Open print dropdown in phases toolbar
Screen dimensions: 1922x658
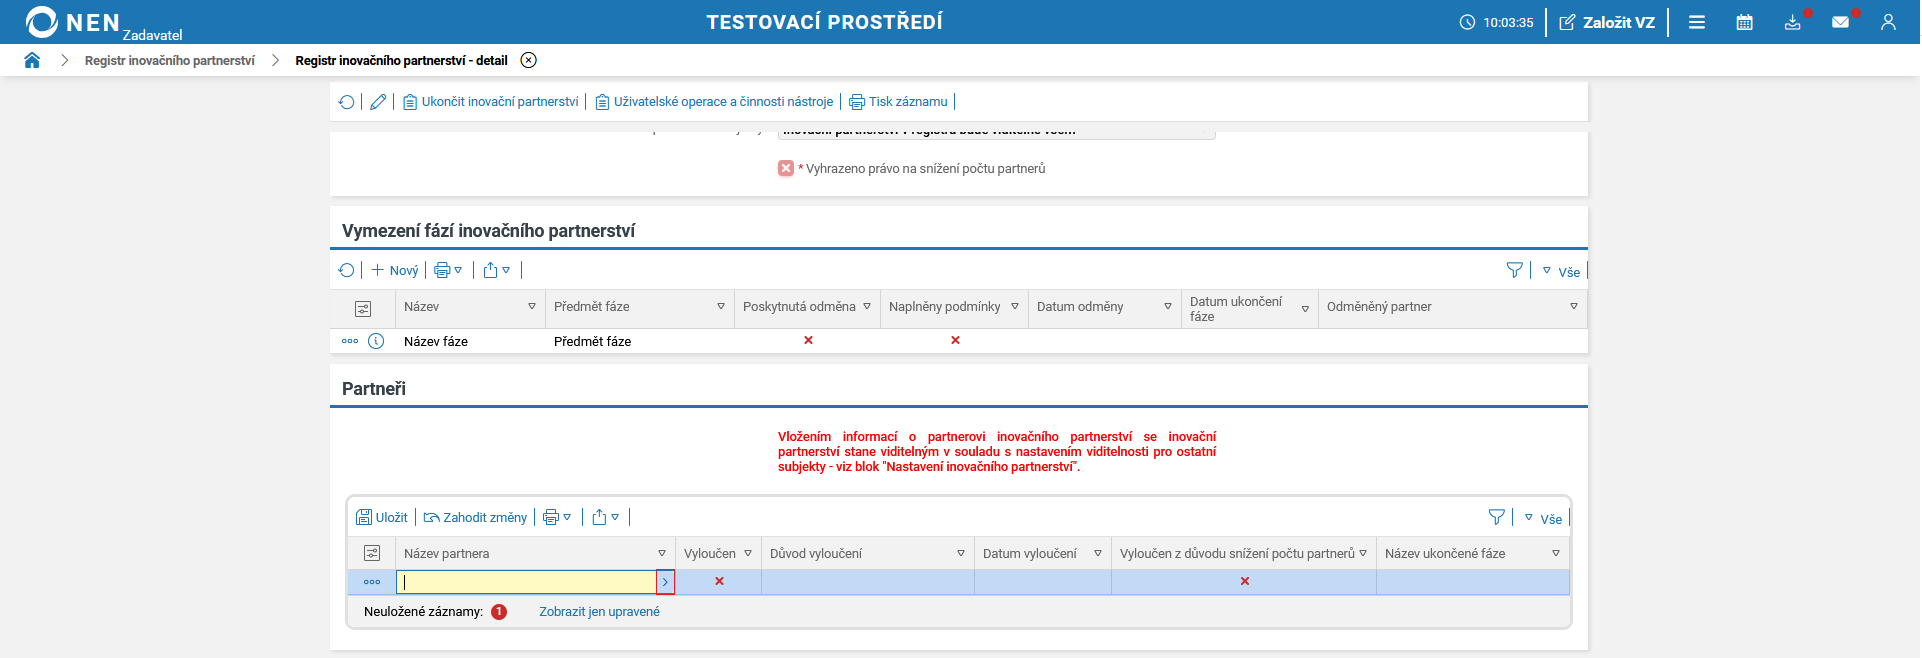coord(448,270)
